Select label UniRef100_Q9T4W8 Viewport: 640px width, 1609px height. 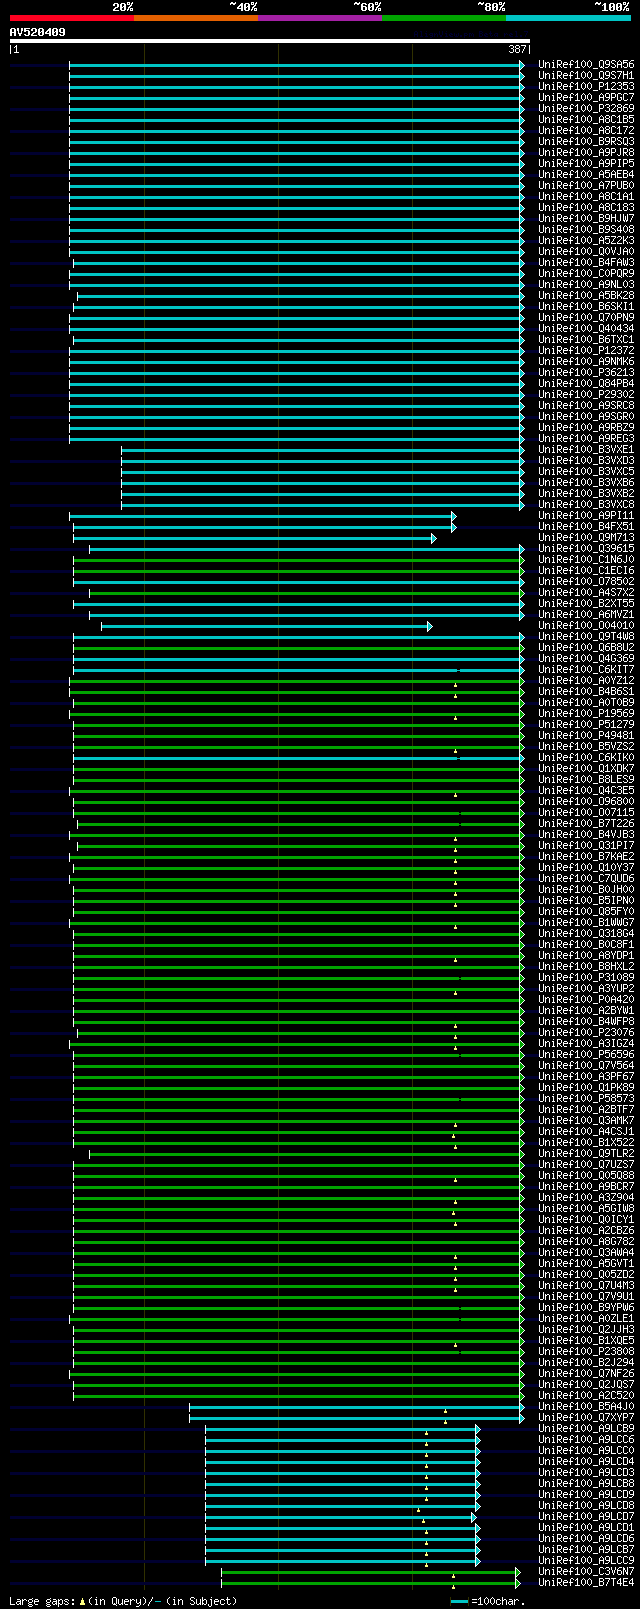click(x=586, y=636)
